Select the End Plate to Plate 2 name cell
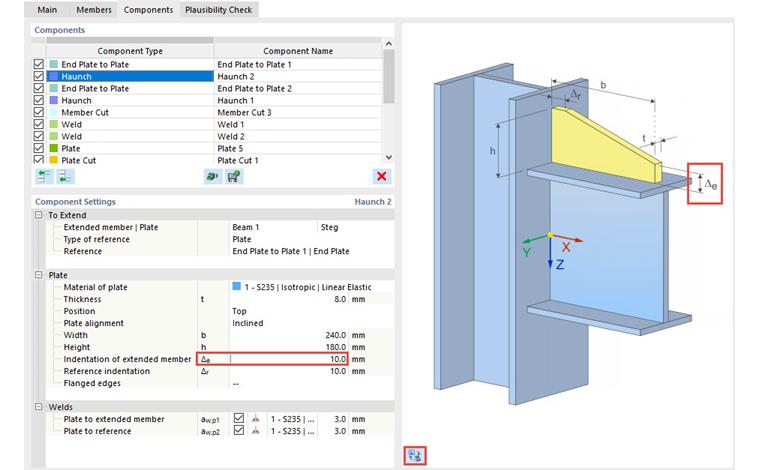Viewport: 760px width, 470px height. 298,88
